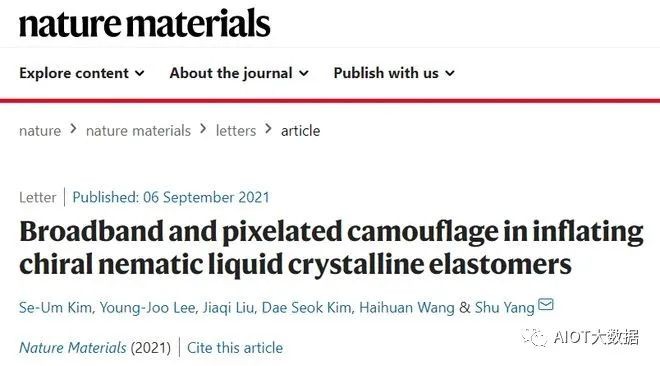The width and height of the screenshot is (660, 366).
Task: Open the Publish with us menu
Action: tap(394, 73)
